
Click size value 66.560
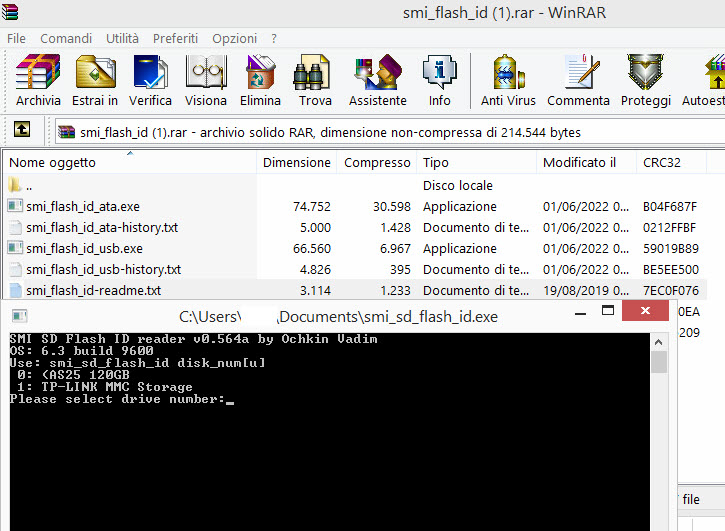pos(312,248)
